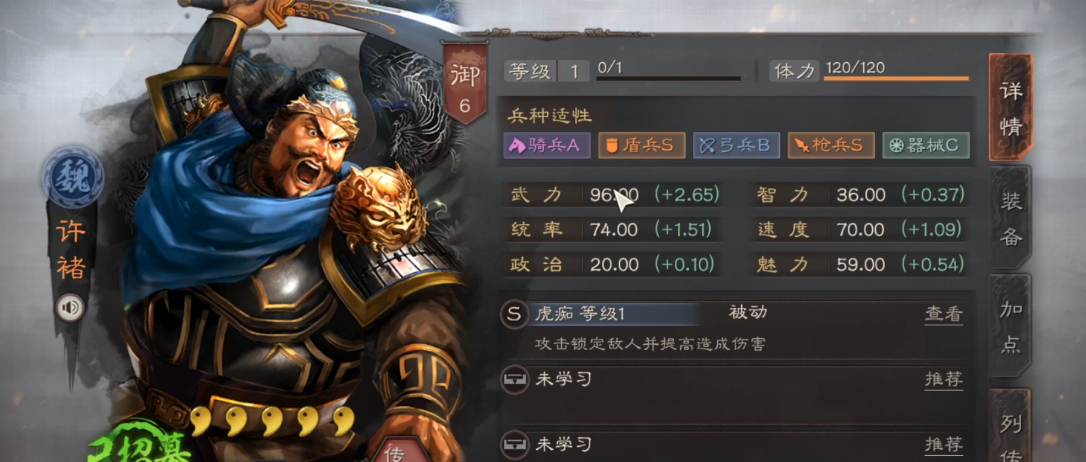This screenshot has width=1086, height=462.
Task: Switch to the 装备 equipment tab
Action: pyautogui.click(x=1011, y=219)
